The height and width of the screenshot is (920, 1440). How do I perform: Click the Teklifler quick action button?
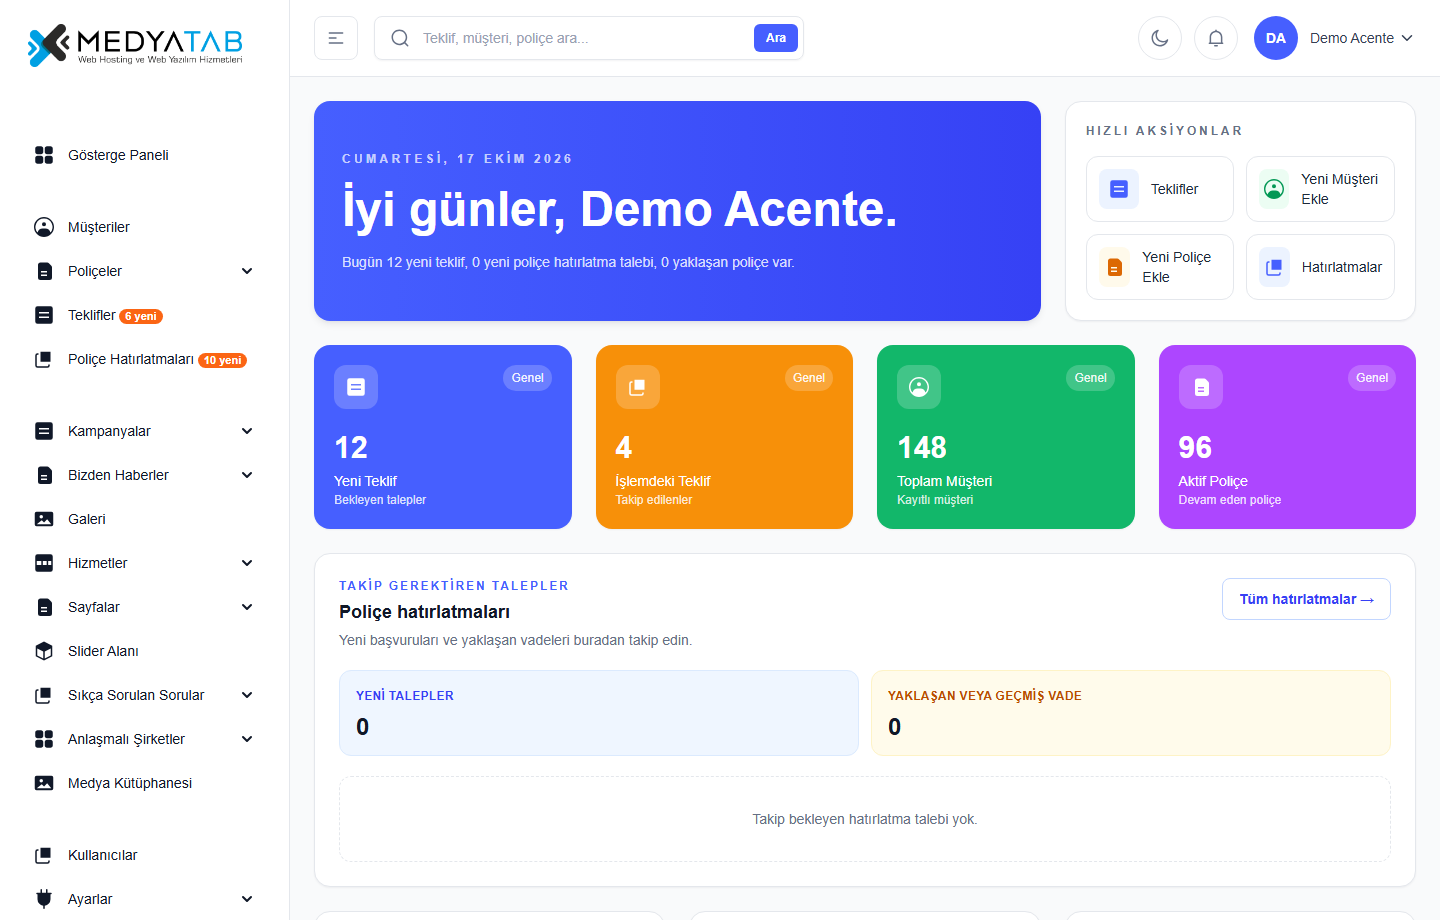click(x=1160, y=189)
